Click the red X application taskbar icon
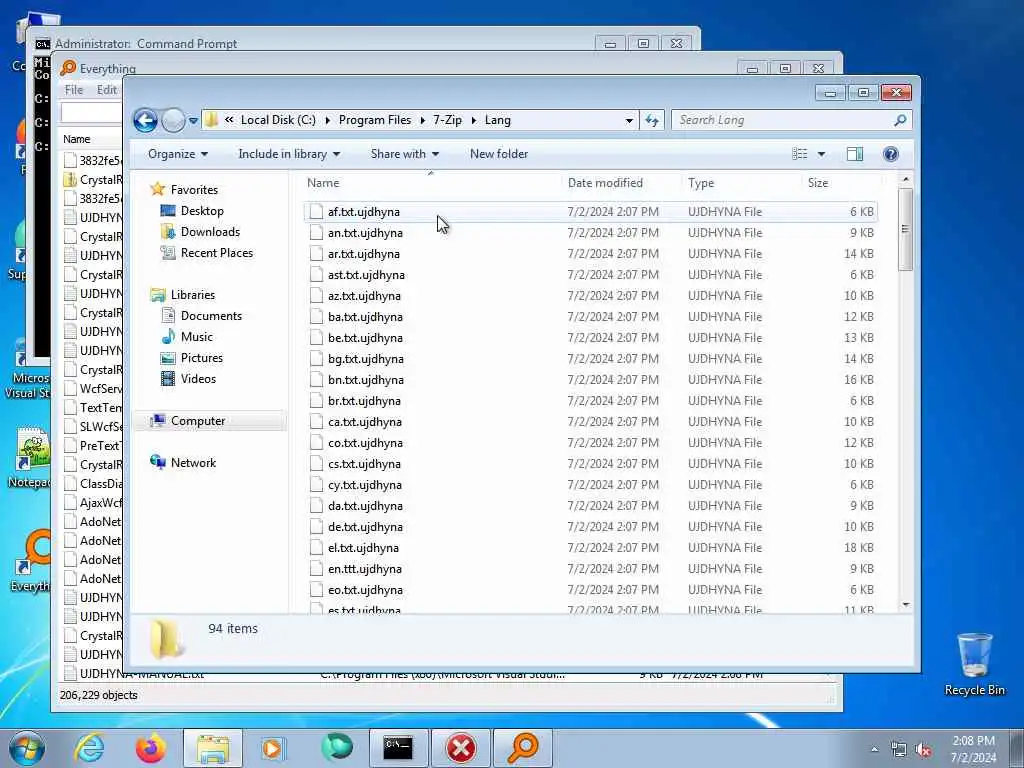 click(461, 748)
